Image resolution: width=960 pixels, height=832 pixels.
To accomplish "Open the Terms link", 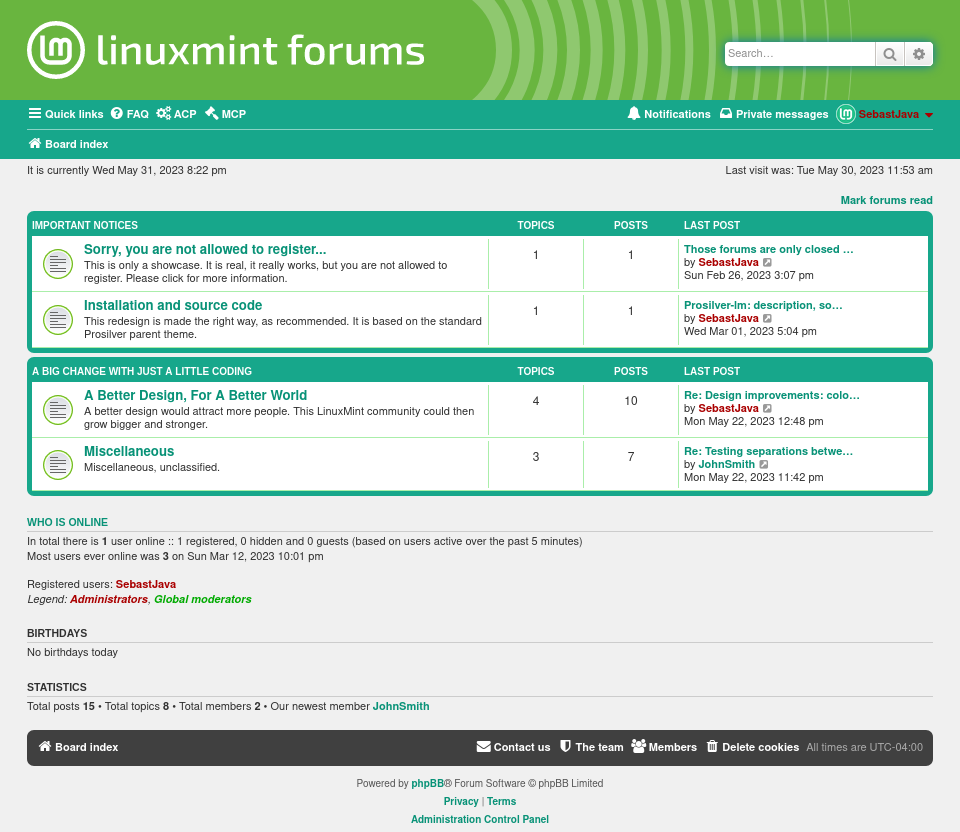I will [x=501, y=801].
